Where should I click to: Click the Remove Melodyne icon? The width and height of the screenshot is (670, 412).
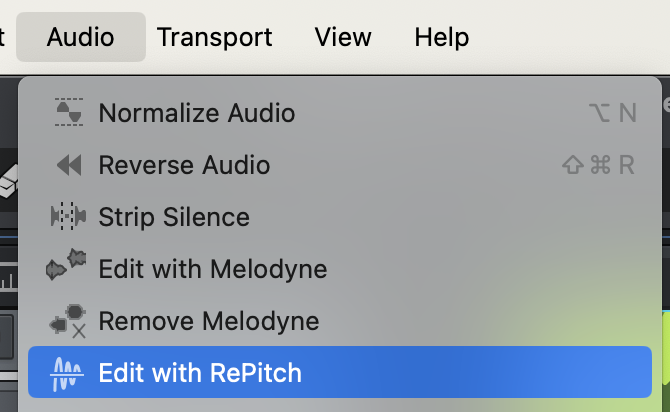pos(68,321)
